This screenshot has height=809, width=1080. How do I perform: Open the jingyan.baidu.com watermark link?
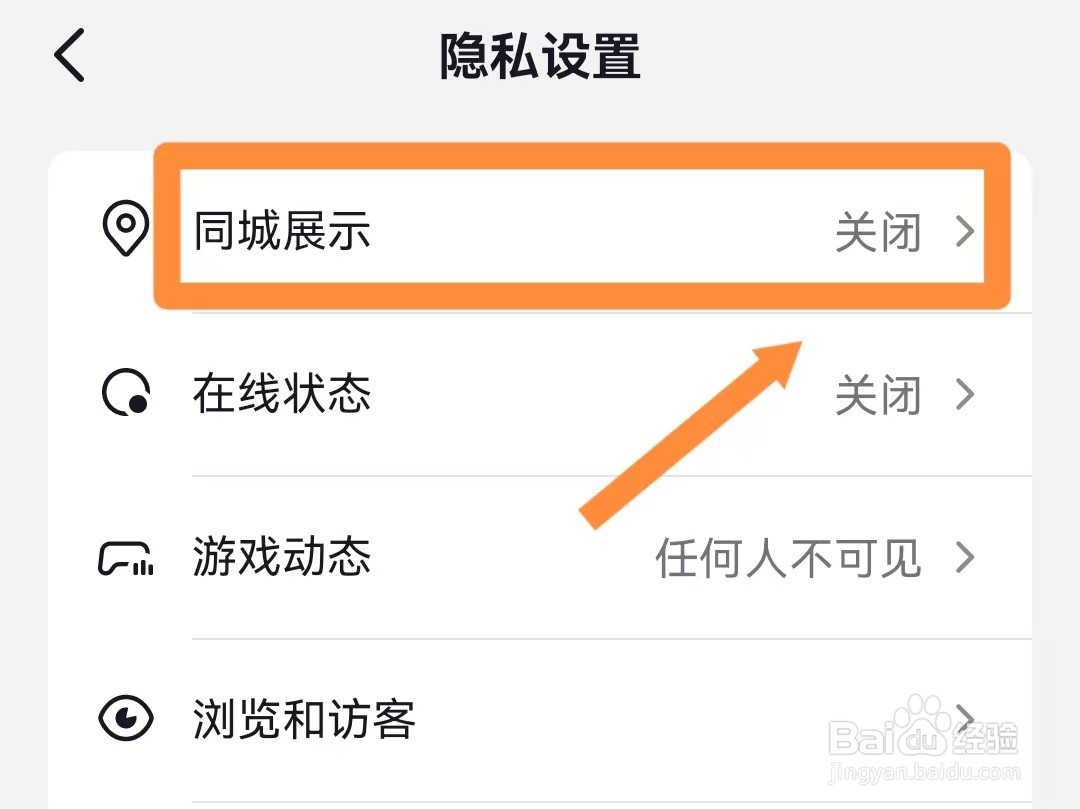pos(925,773)
